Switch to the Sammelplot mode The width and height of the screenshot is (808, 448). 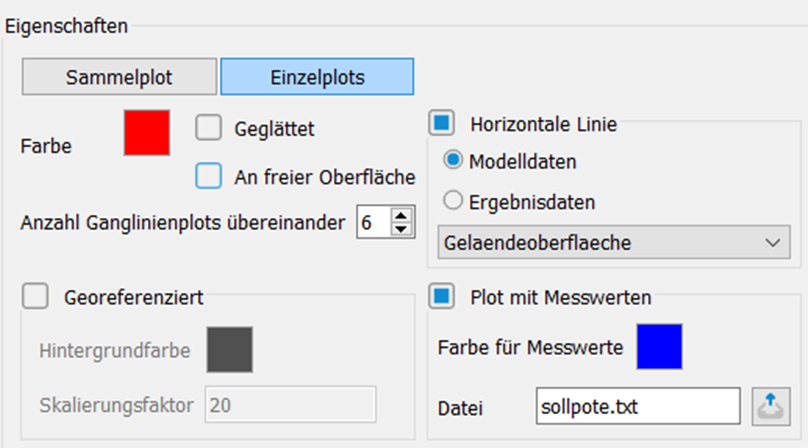(x=119, y=77)
